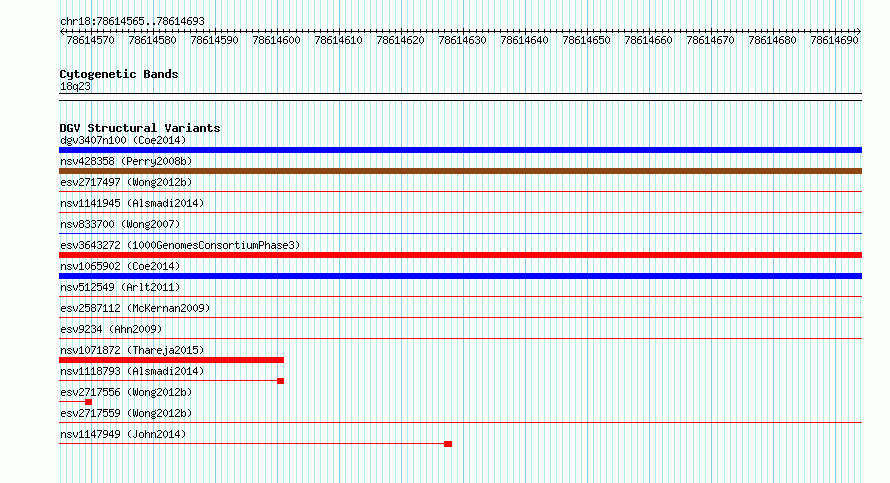This screenshot has height=483, width=890.
Task: Select the nsv1065902 (Coe2014) blue bar
Action: [460, 276]
